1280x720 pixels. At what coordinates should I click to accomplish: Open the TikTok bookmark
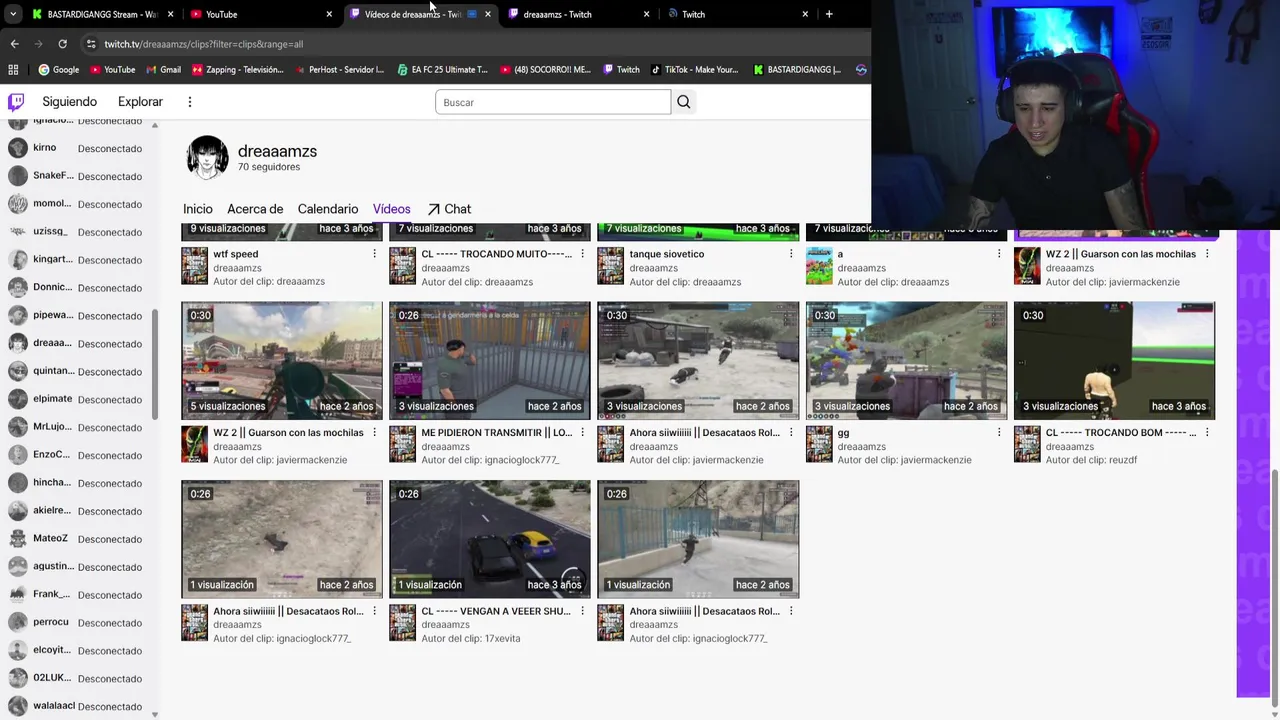click(x=695, y=70)
